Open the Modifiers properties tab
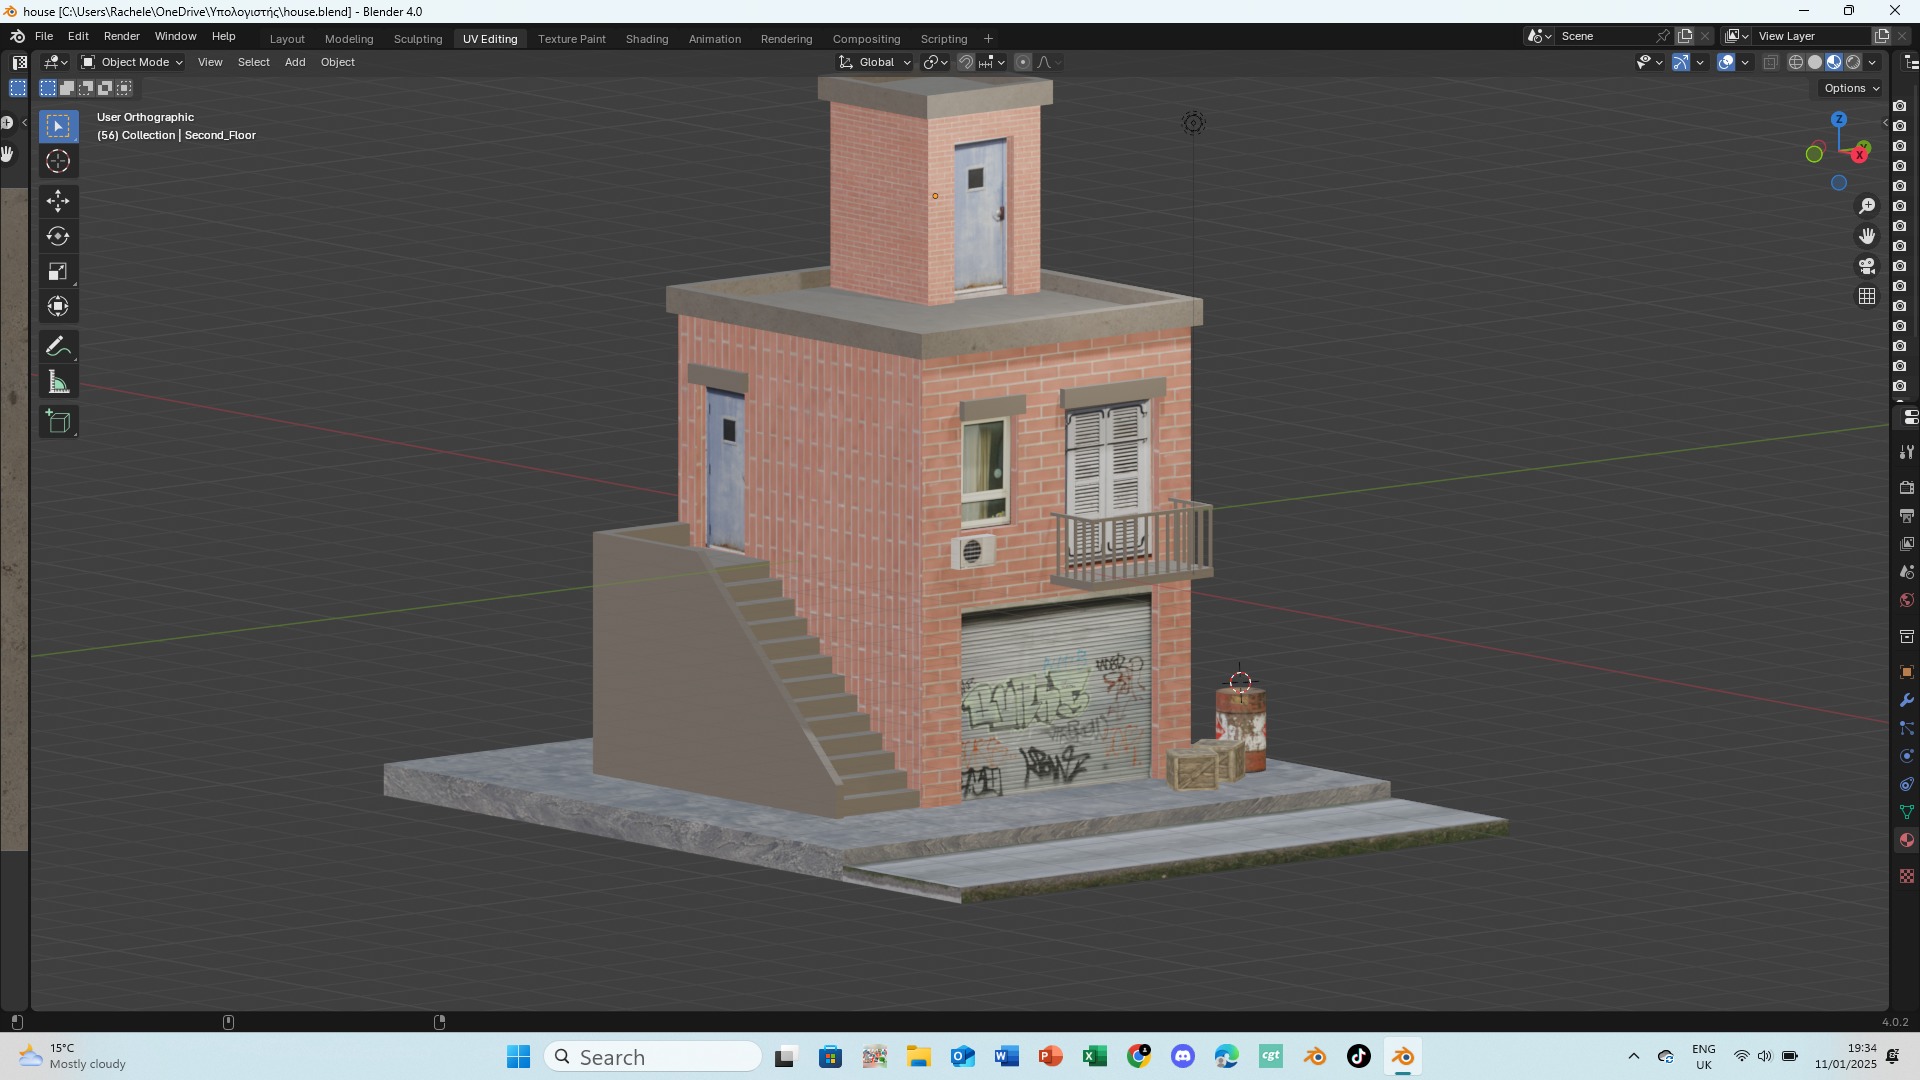The width and height of the screenshot is (1920, 1080). point(1907,700)
